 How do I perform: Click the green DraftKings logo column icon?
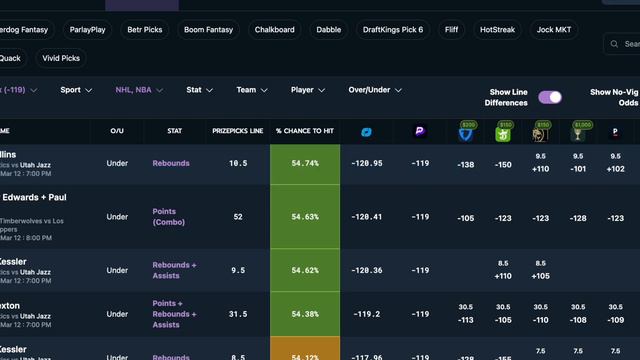(503, 135)
